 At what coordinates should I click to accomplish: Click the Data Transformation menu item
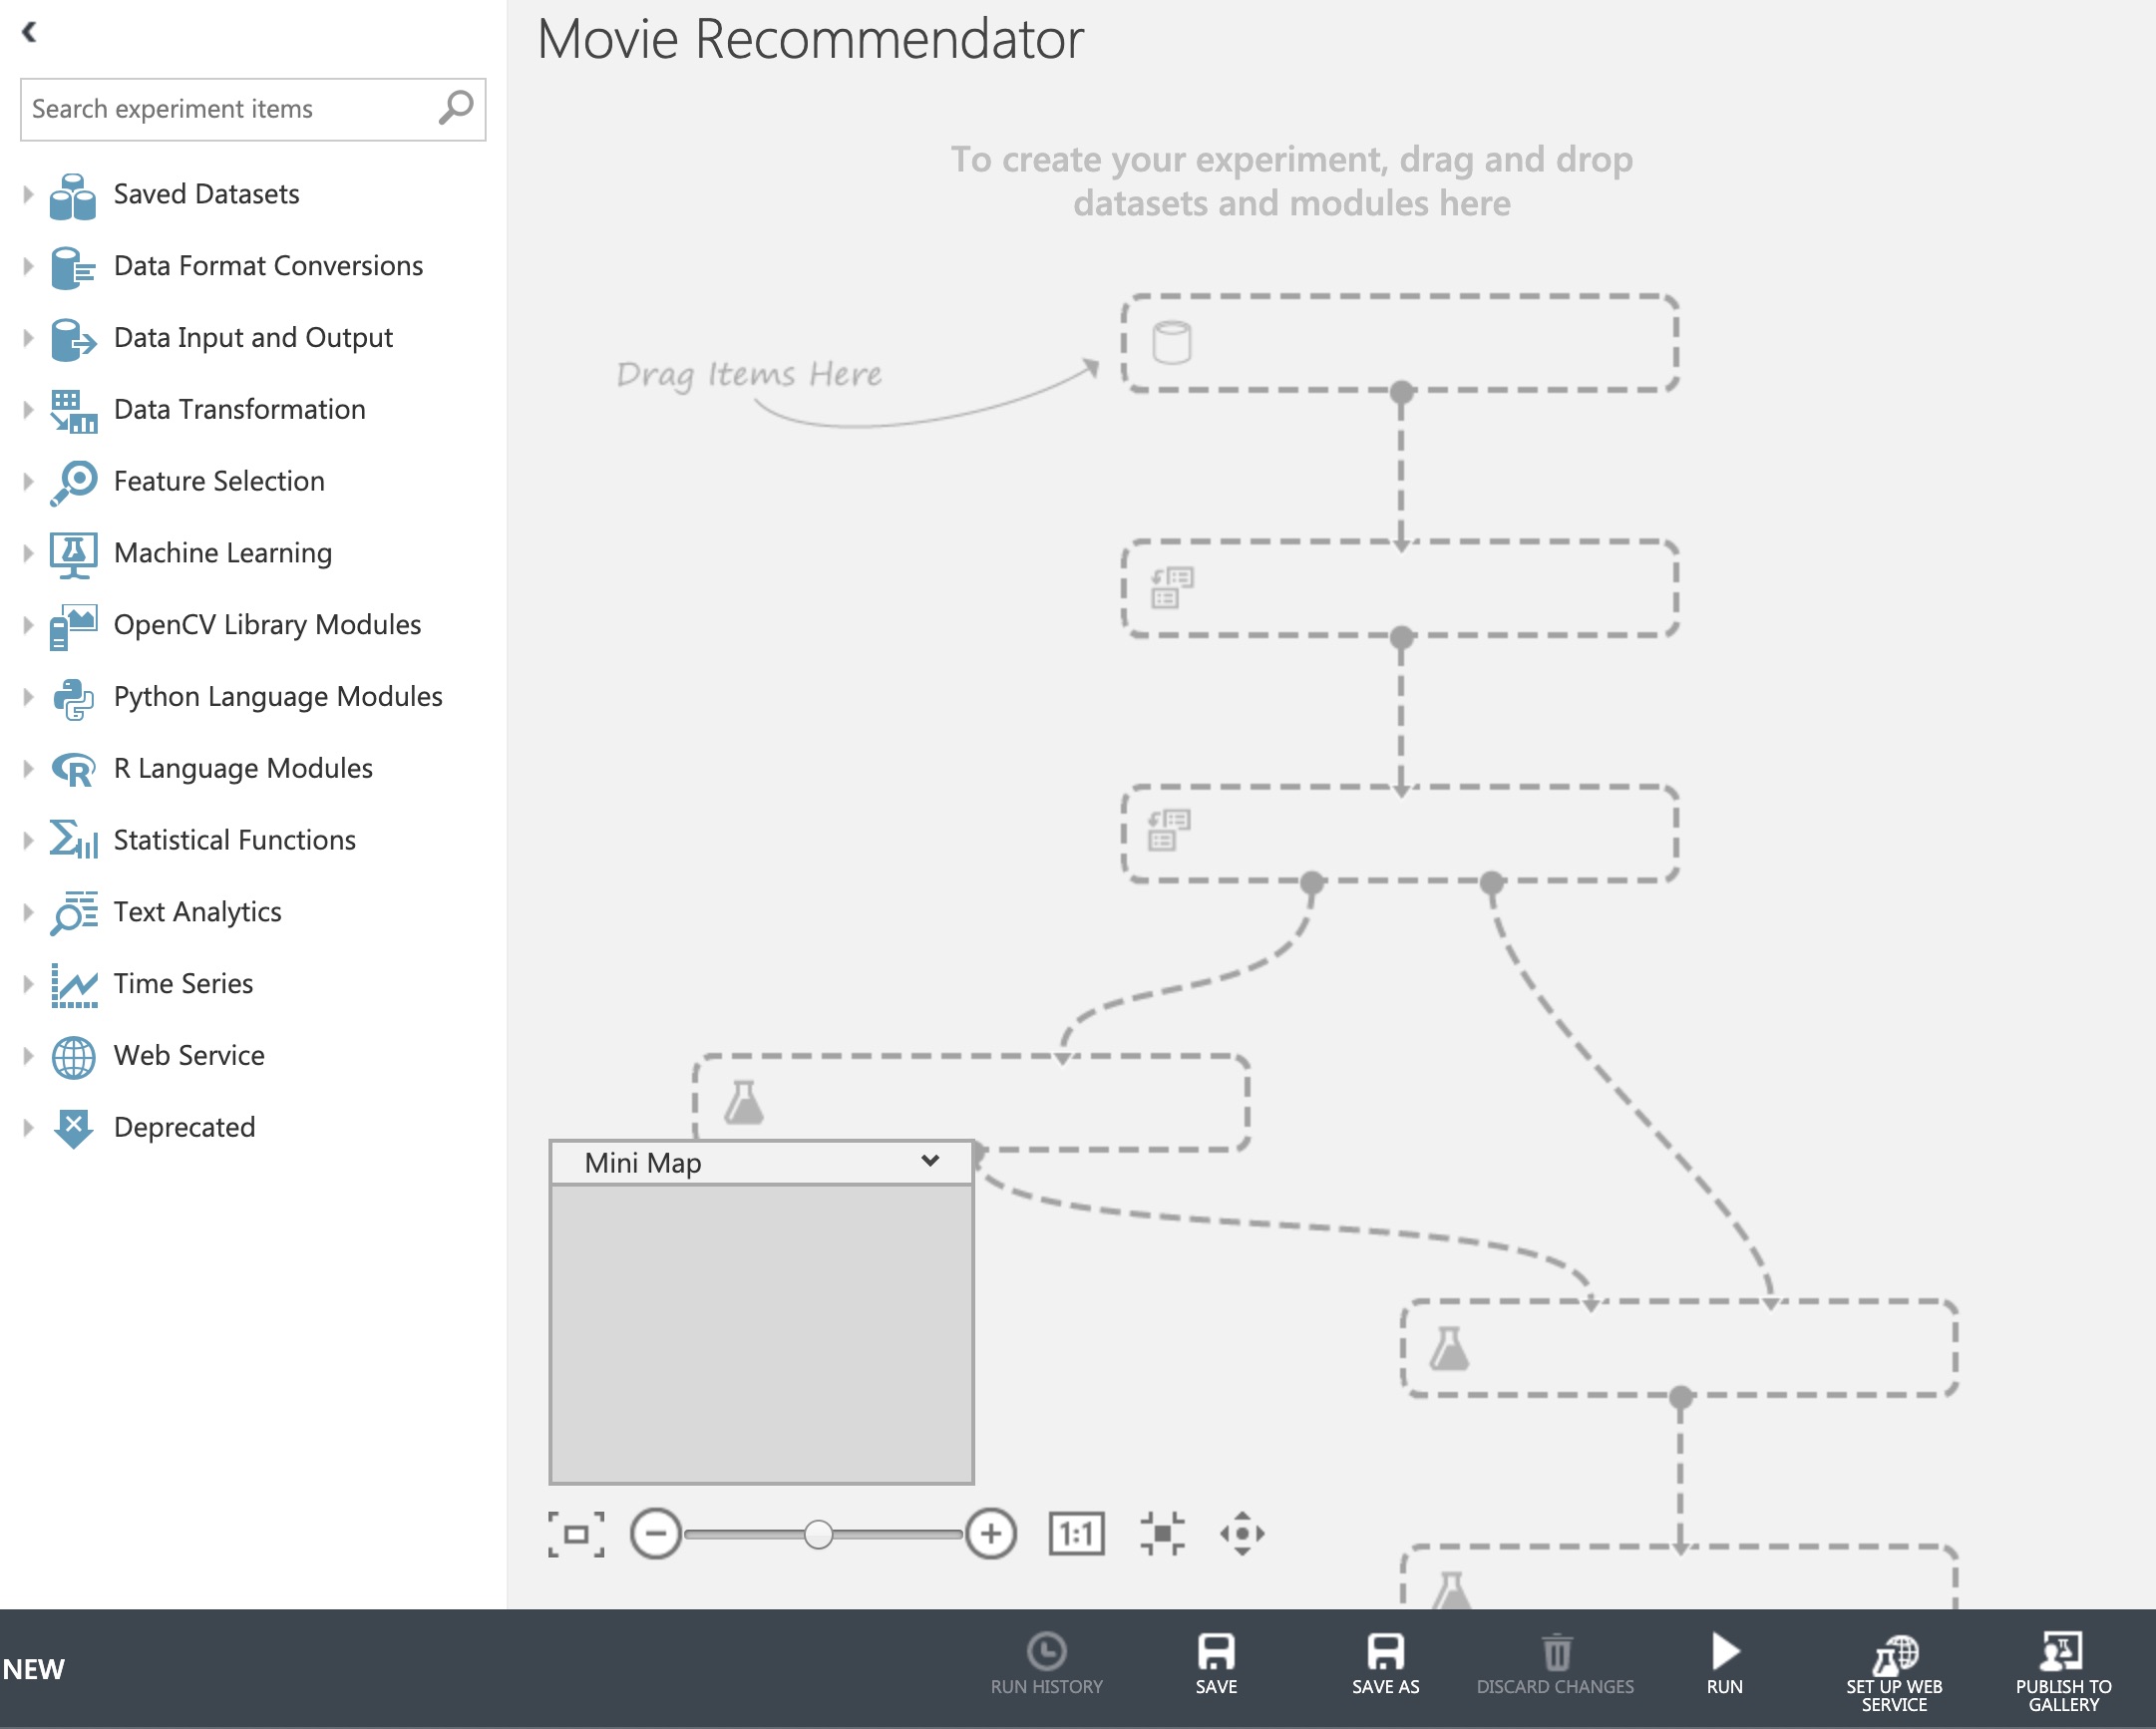pos(238,408)
